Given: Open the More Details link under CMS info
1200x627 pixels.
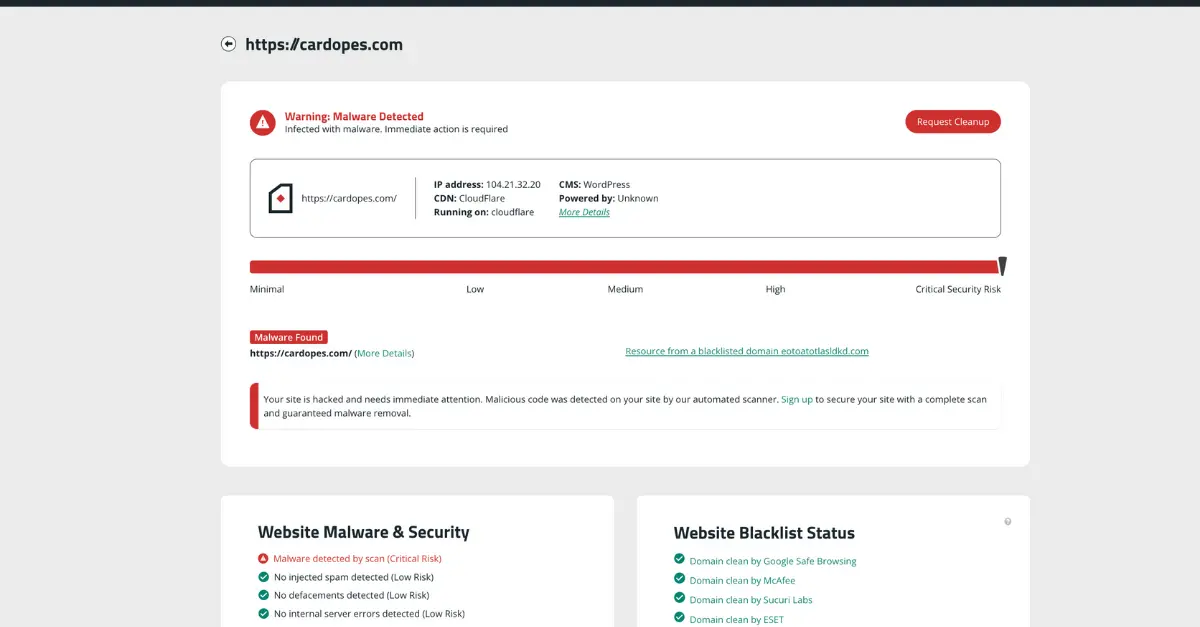Looking at the screenshot, I should click(x=584, y=212).
